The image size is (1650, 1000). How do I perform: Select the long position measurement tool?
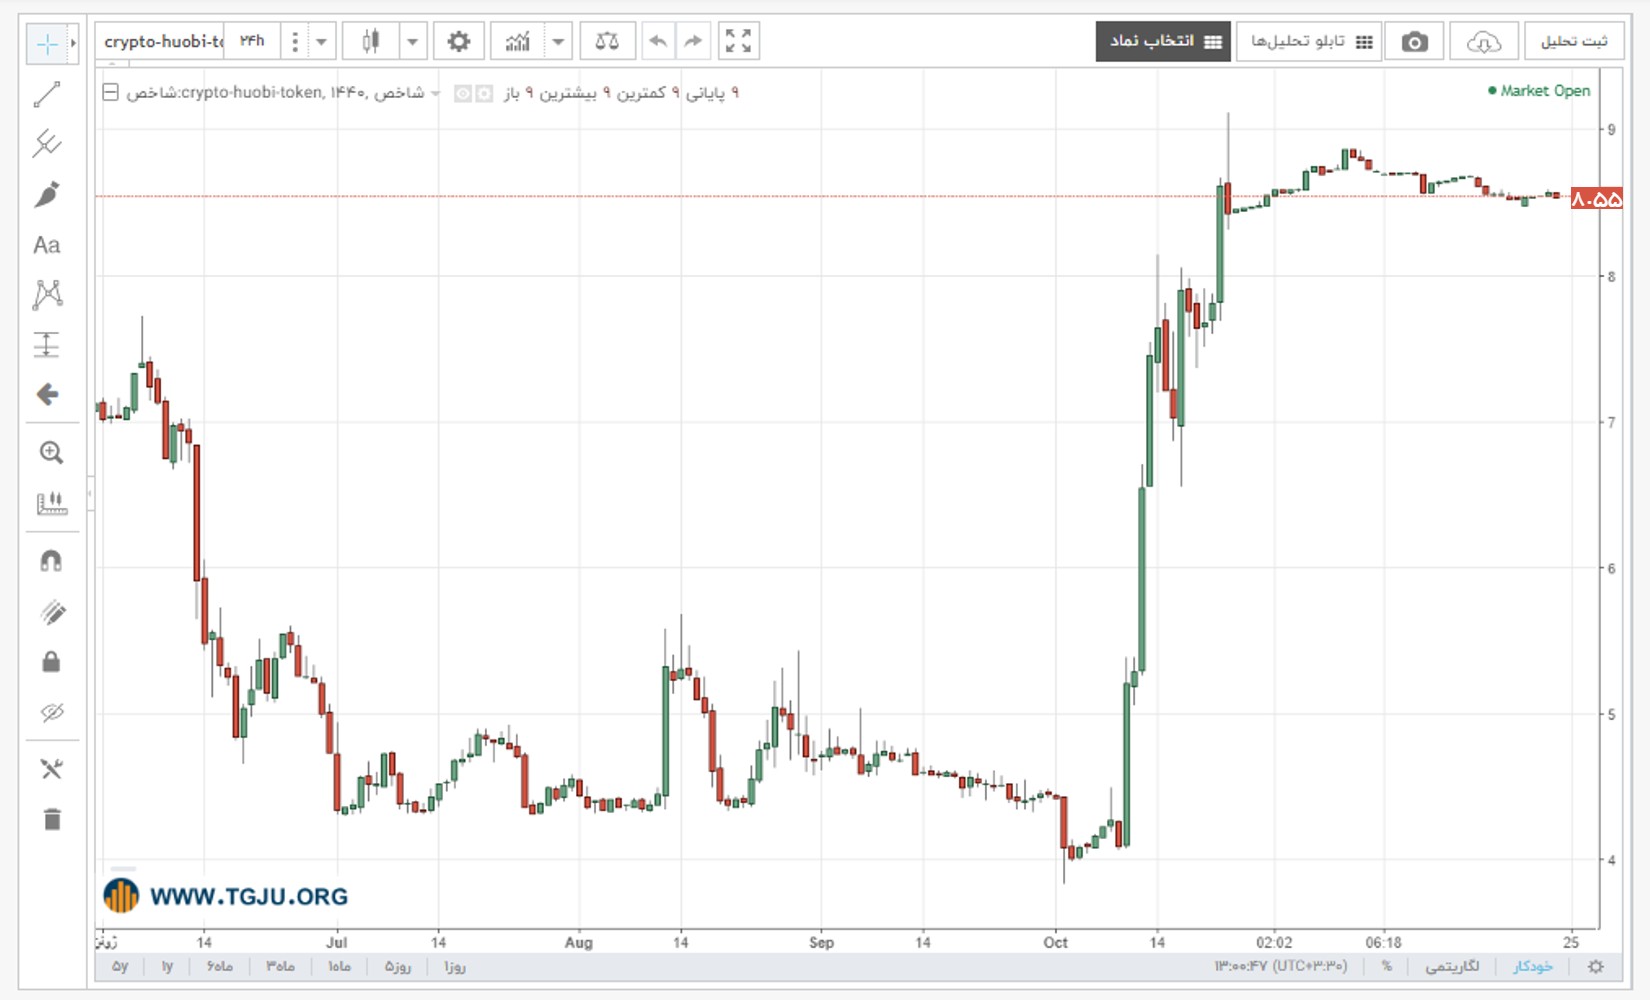pyautogui.click(x=47, y=345)
